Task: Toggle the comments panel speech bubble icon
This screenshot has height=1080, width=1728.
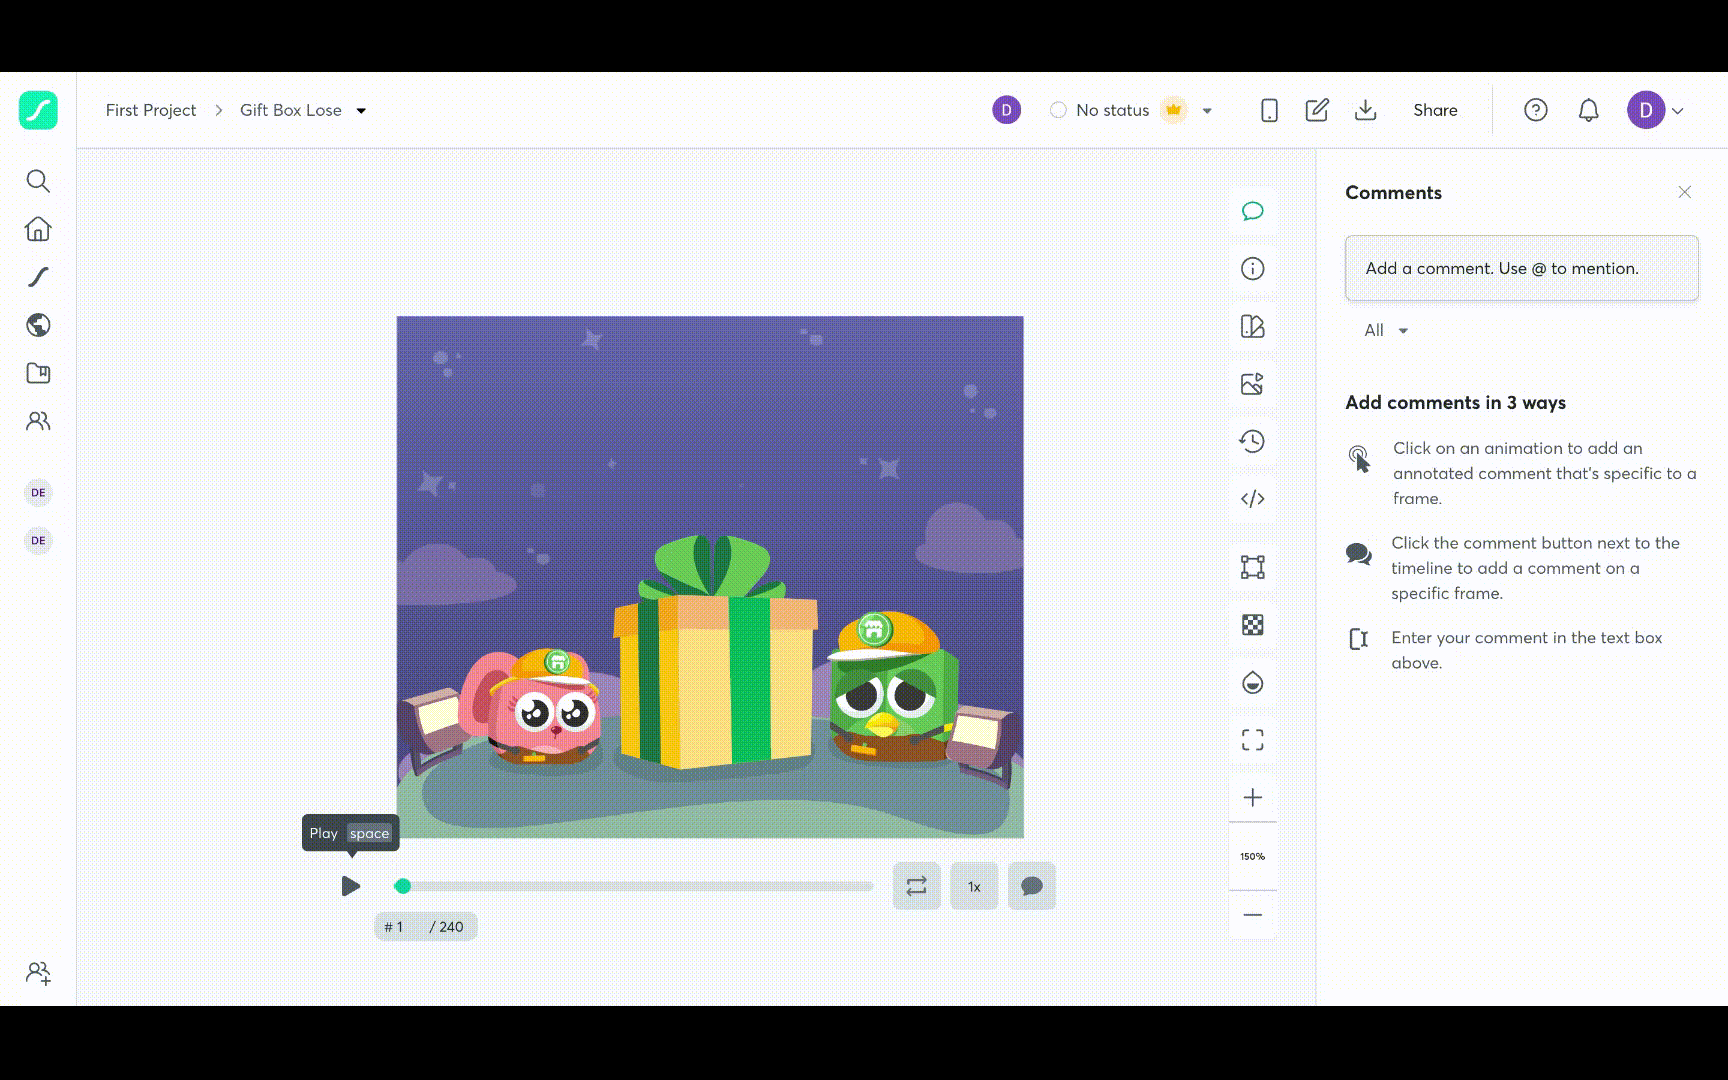Action: tap(1253, 211)
